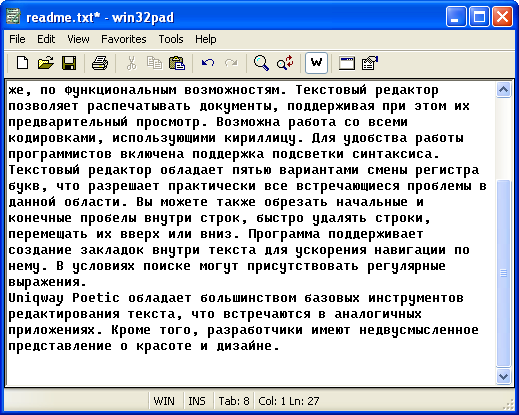
Task: Click the Tab: 8 status bar cell
Action: pos(234,401)
